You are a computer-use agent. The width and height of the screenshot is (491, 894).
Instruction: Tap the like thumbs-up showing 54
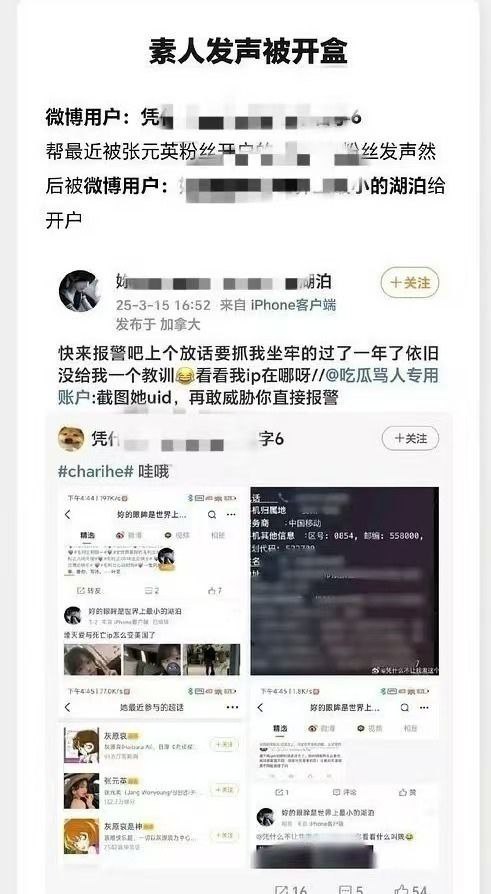pos(411,889)
